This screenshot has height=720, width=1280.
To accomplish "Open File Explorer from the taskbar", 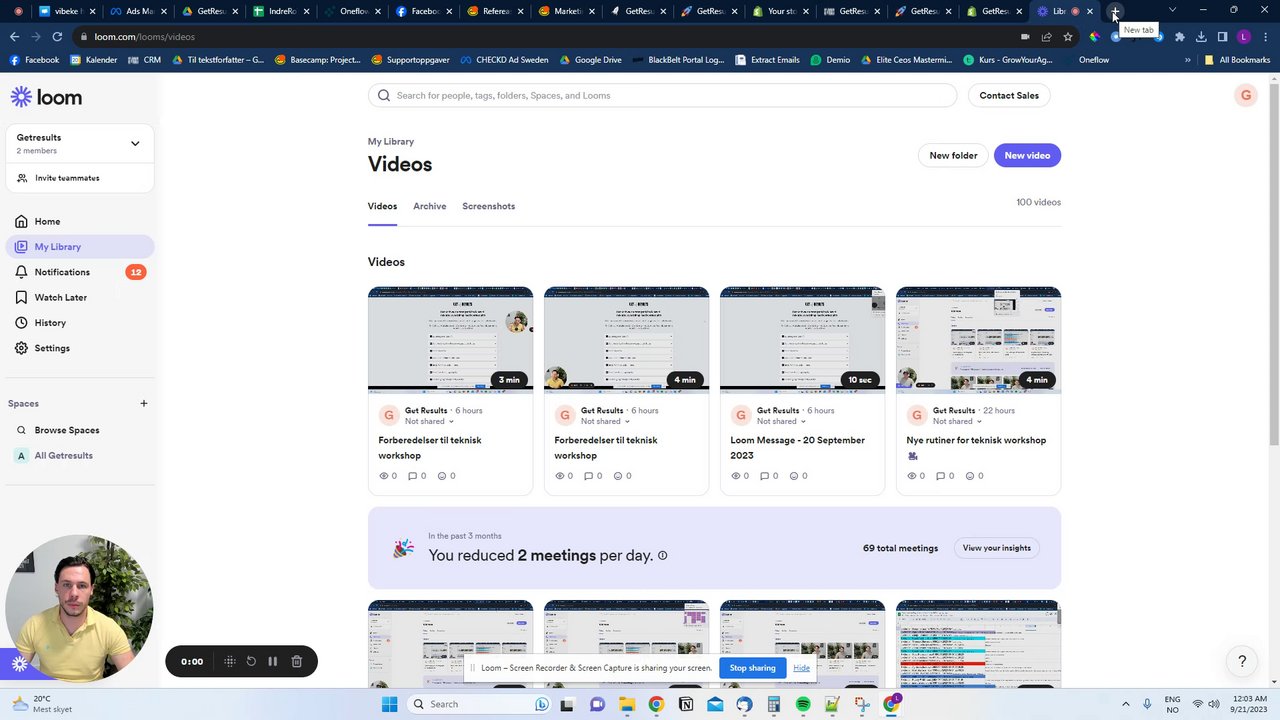I will 626,704.
